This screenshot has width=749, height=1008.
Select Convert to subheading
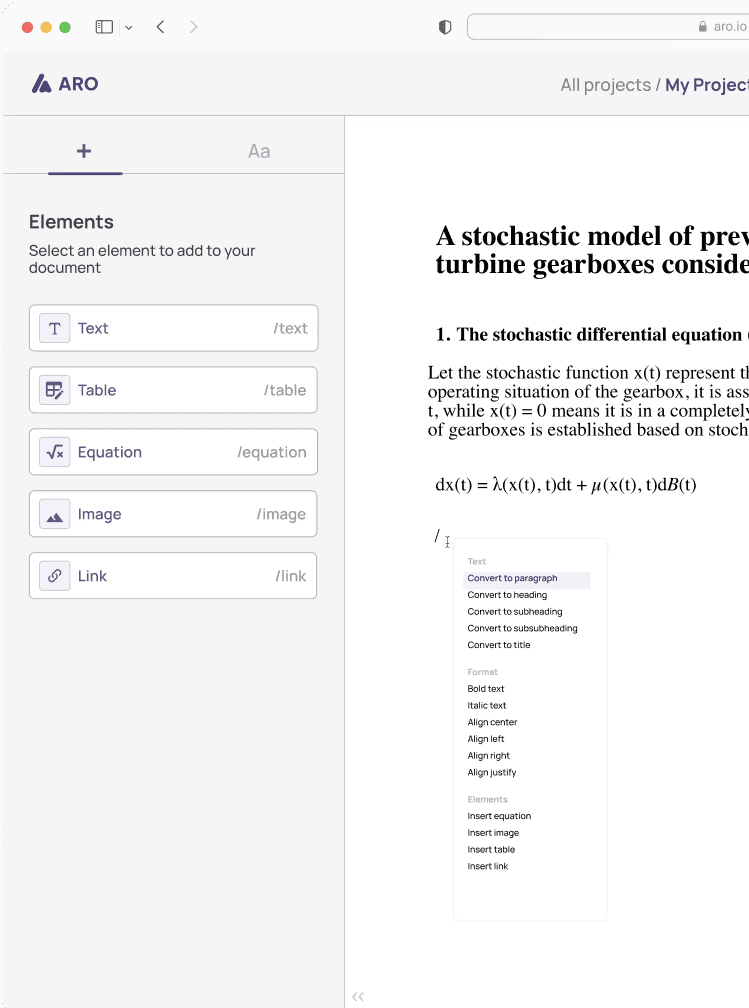coord(515,611)
